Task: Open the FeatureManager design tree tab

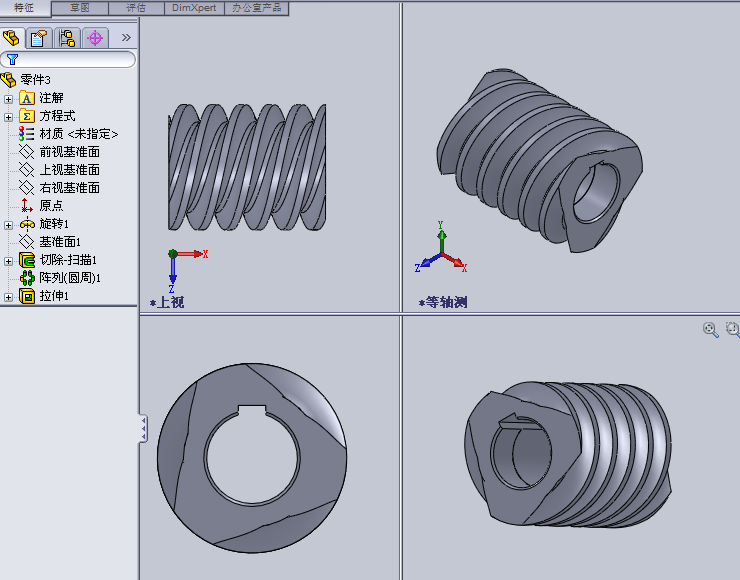Action: 11,38
